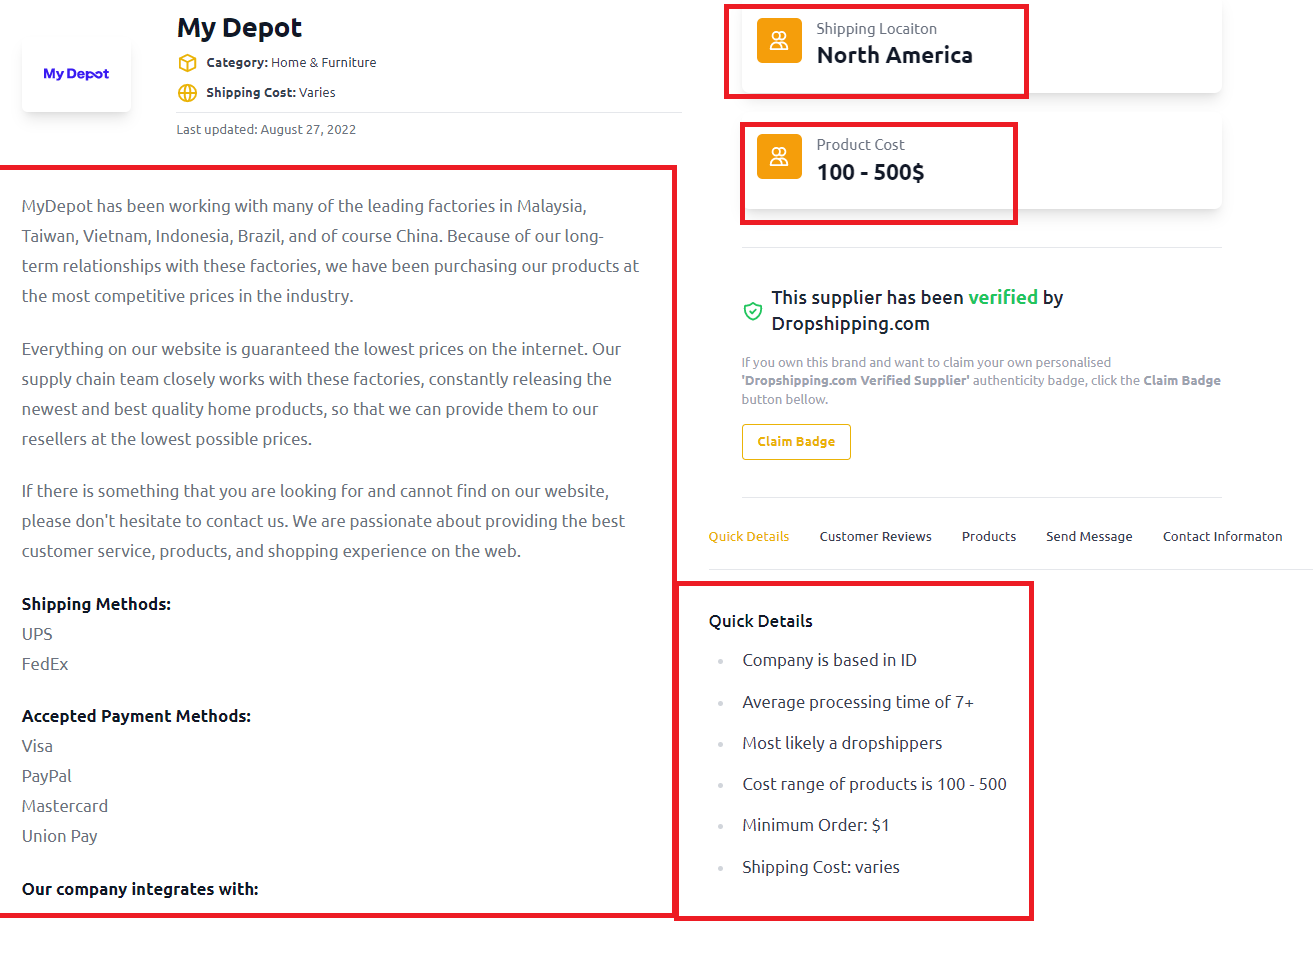1313x971 pixels.
Task: Click the Last updated August 27, 2022 text
Action: [x=266, y=130]
